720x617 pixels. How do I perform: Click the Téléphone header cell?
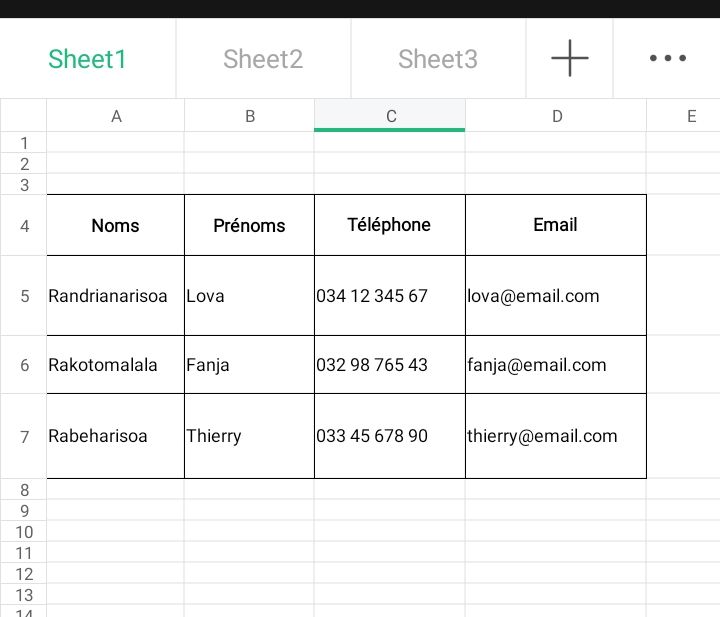tap(390, 226)
